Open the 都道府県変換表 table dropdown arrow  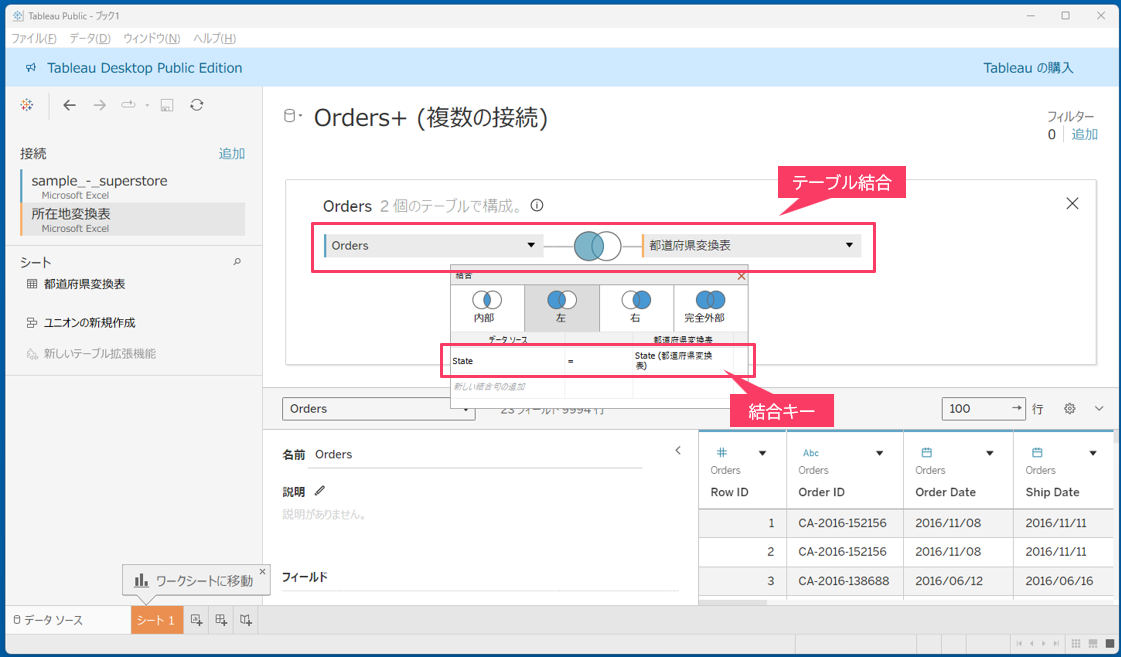tap(849, 245)
